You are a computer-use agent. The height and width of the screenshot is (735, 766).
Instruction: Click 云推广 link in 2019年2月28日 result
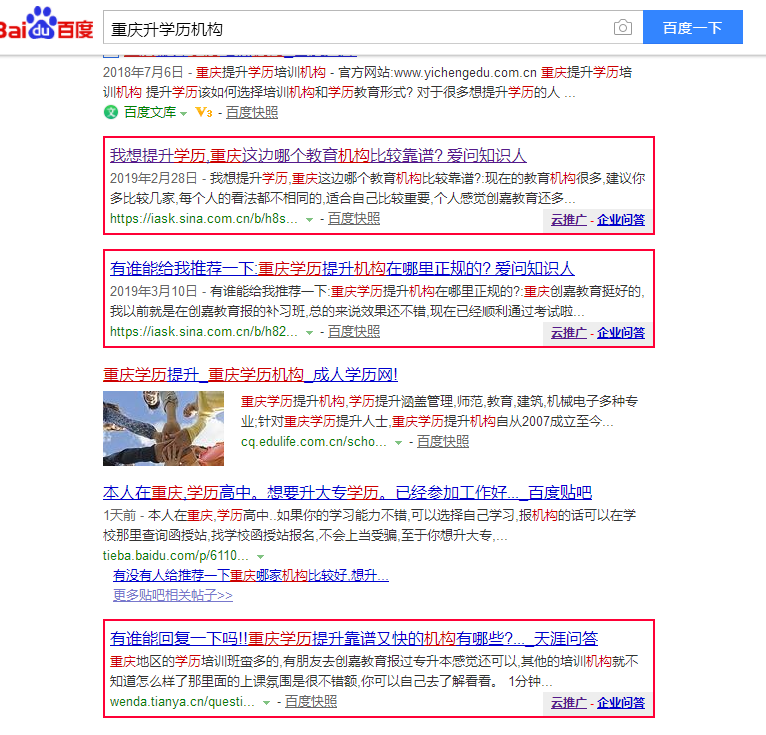(x=569, y=220)
